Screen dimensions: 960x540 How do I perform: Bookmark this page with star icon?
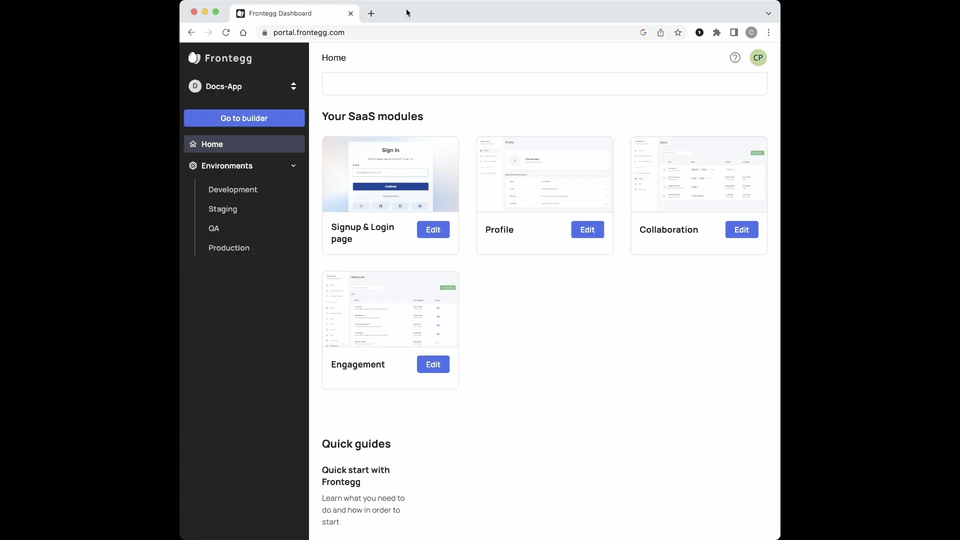678,32
